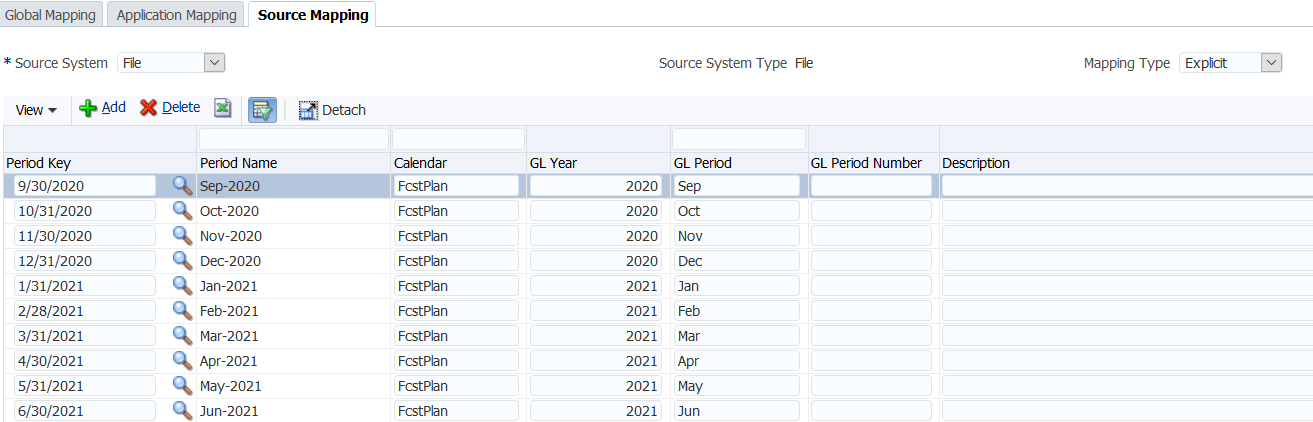Open lookup icon next to 6/30/2021
1313x422 pixels.
(x=182, y=410)
